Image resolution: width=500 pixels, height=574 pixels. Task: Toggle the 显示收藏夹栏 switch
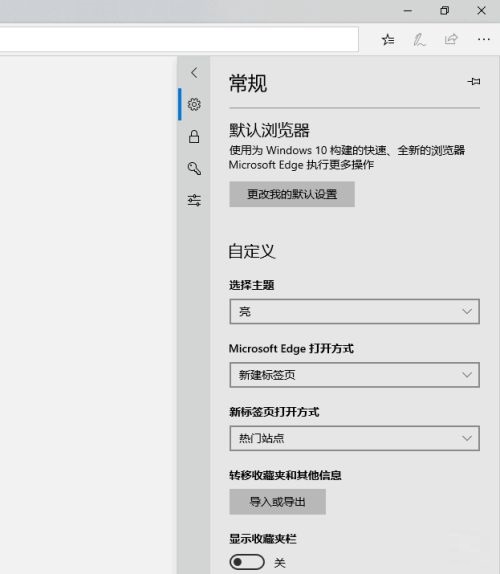[x=247, y=562]
